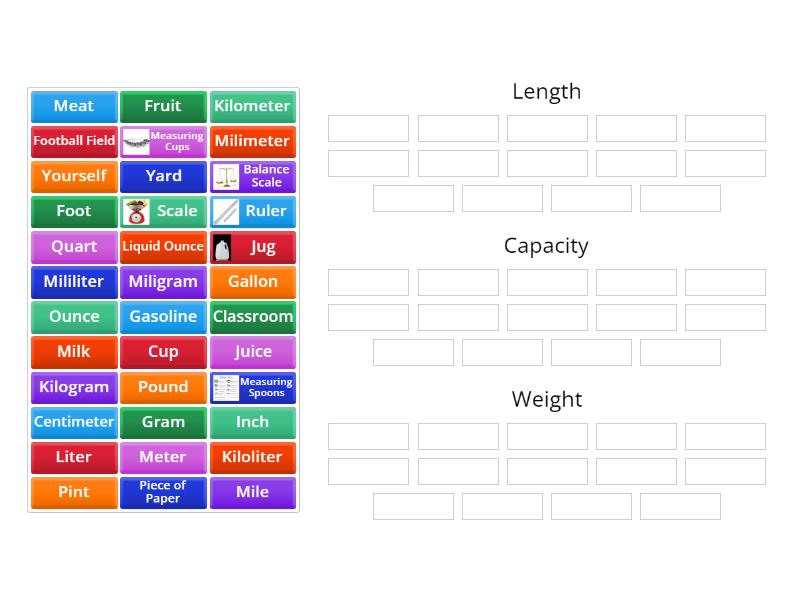Select the Scale tile with scale icon

pos(163,211)
